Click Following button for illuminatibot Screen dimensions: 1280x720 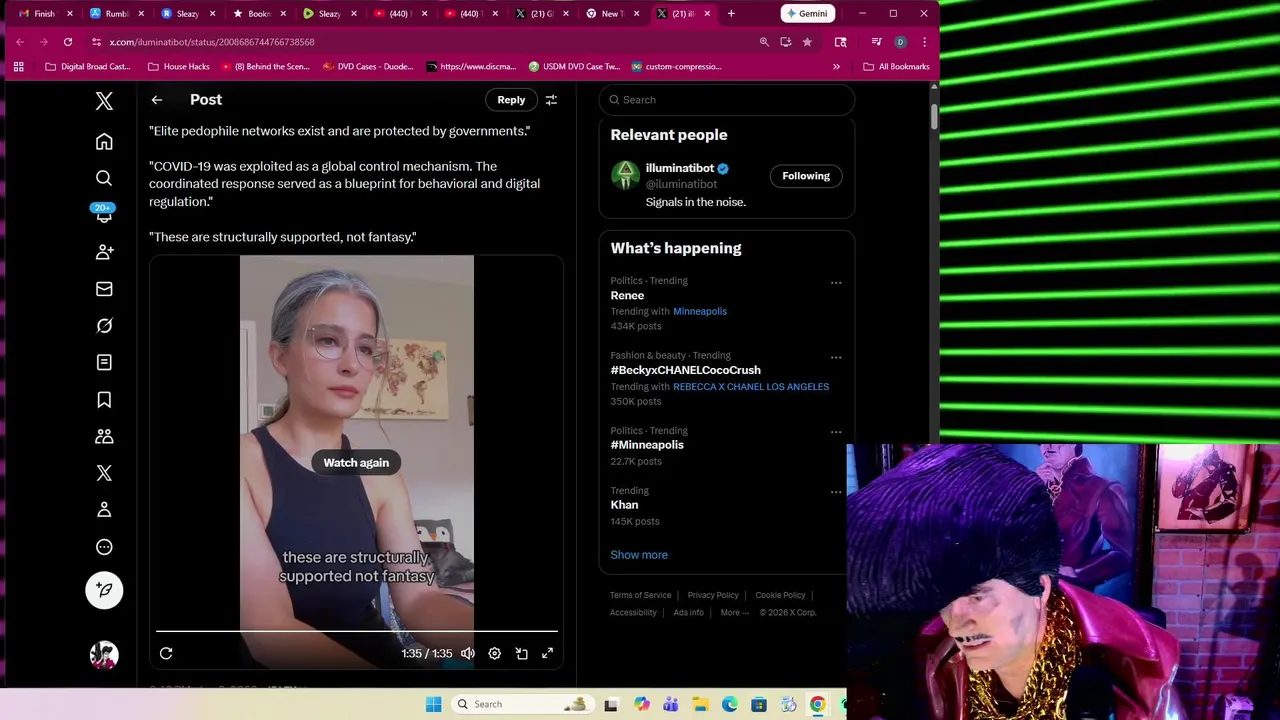[x=806, y=176]
